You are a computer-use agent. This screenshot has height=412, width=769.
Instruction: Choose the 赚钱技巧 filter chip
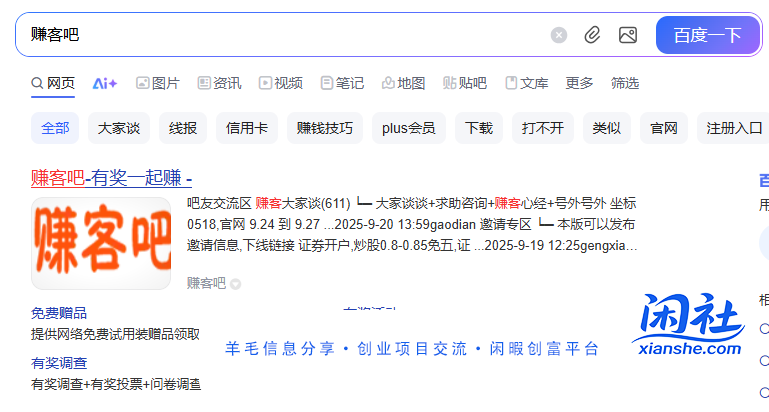[325, 128]
